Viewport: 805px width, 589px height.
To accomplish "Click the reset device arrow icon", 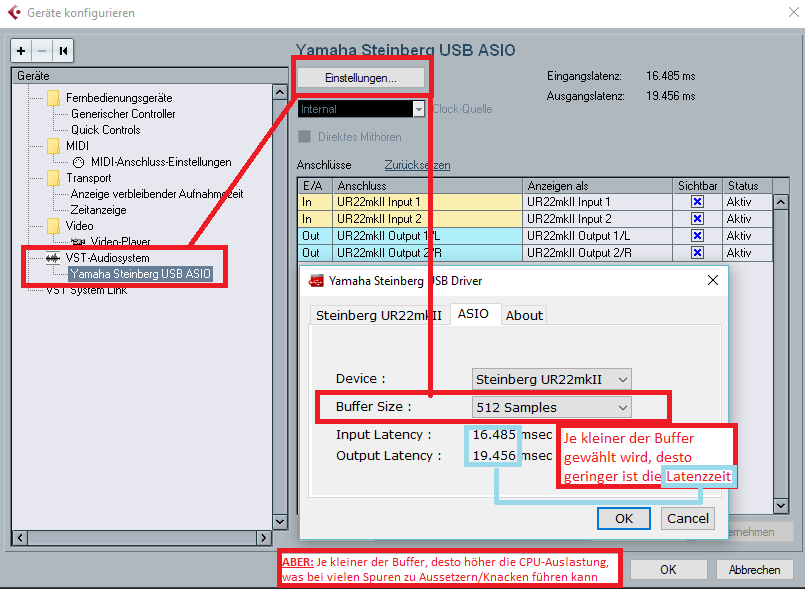I will [x=63, y=51].
